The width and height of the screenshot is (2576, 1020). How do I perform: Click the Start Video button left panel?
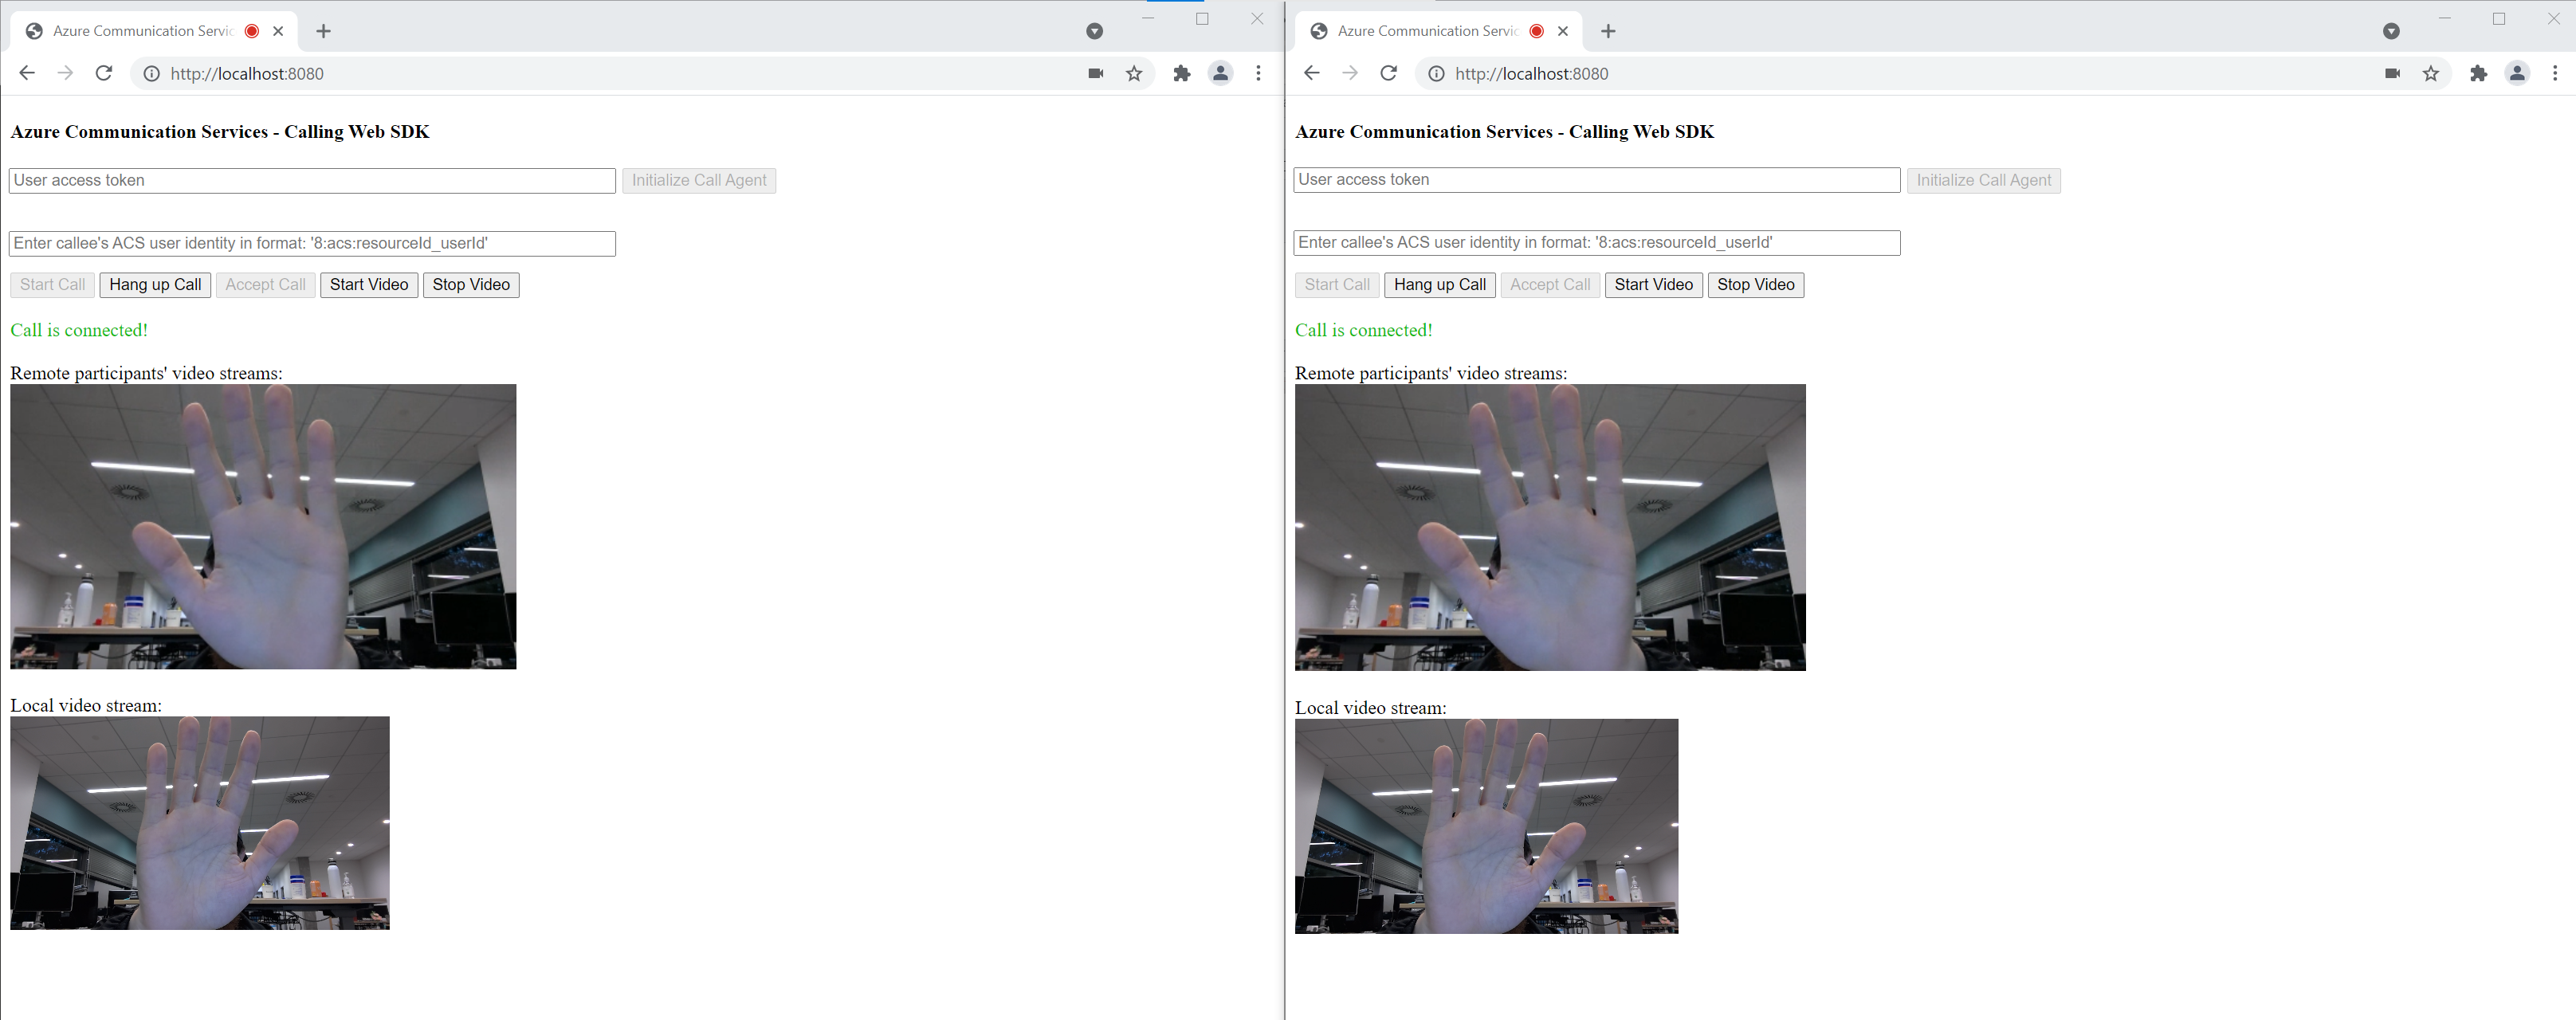coord(368,284)
